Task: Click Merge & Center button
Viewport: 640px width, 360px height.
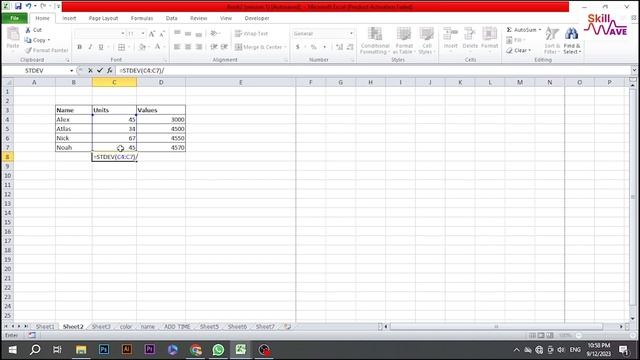Action: coord(258,47)
